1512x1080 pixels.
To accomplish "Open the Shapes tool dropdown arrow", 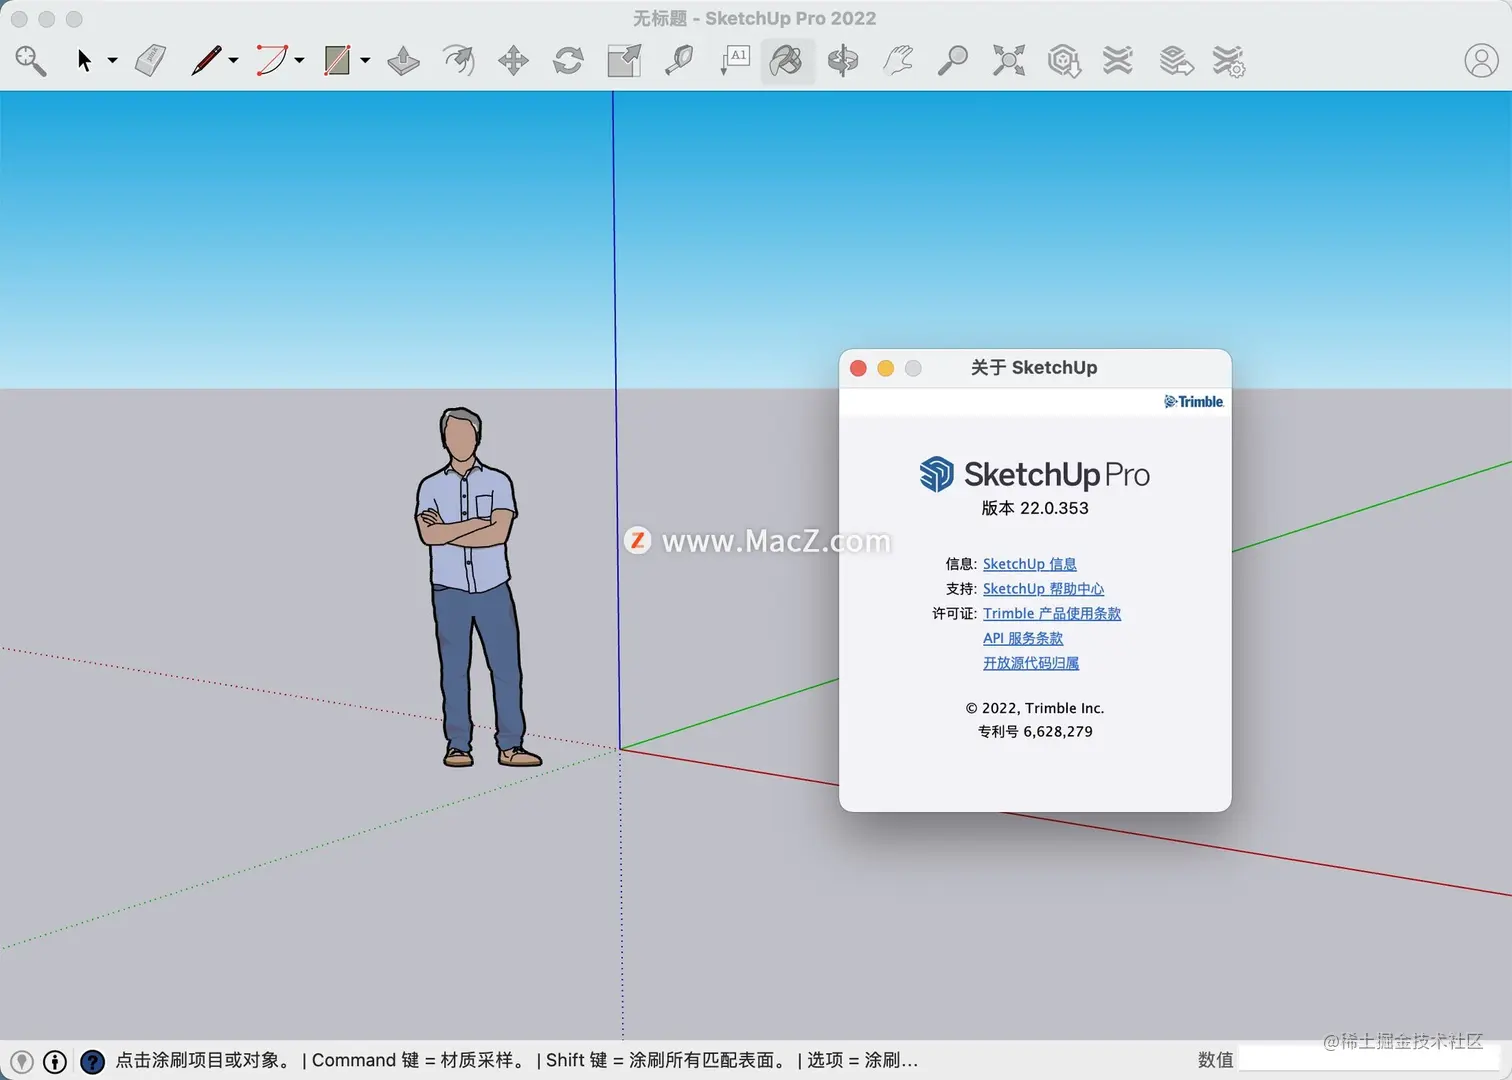I will tap(365, 61).
